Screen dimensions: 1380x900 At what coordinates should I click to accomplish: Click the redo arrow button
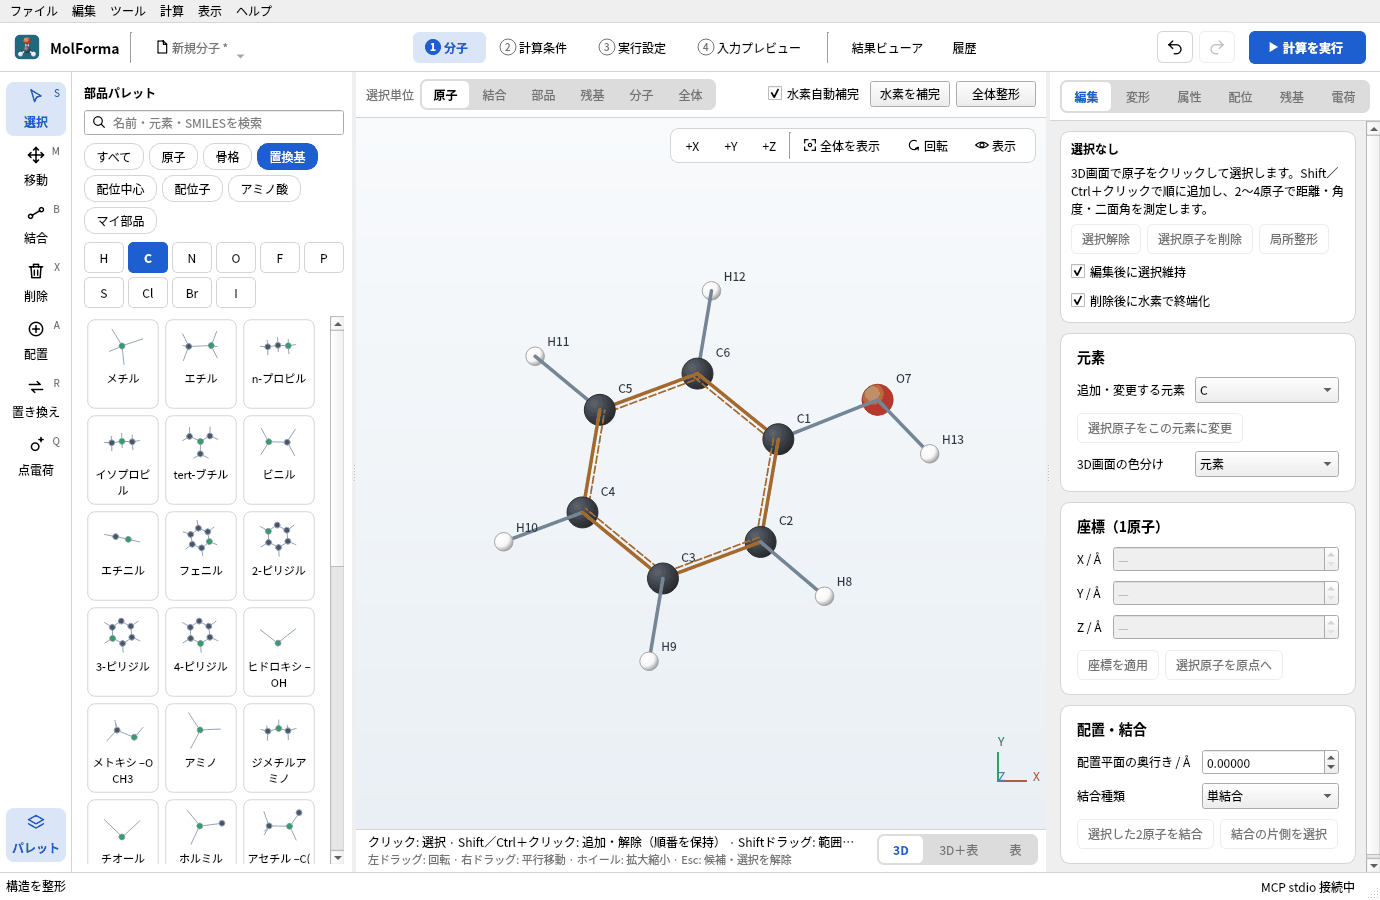pyautogui.click(x=1217, y=47)
